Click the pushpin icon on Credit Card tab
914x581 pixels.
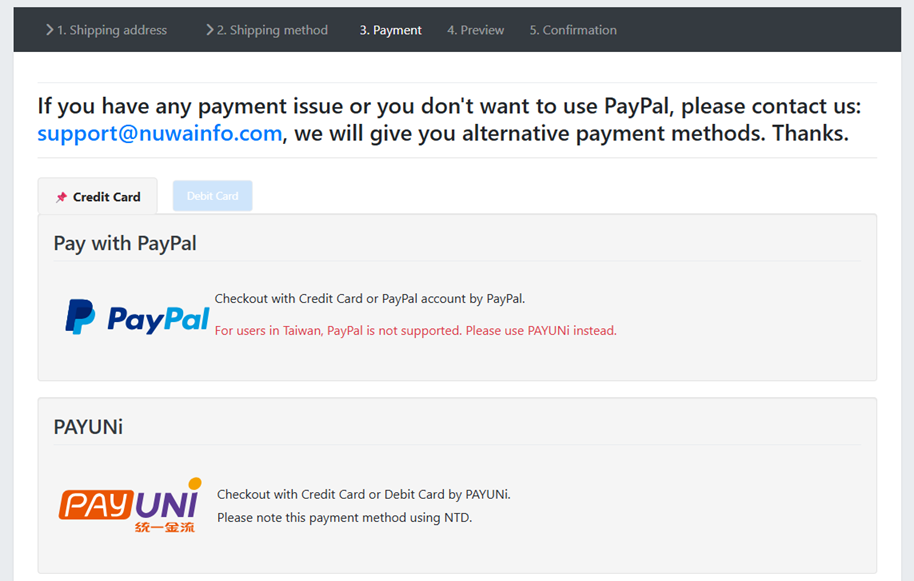pyautogui.click(x=61, y=198)
